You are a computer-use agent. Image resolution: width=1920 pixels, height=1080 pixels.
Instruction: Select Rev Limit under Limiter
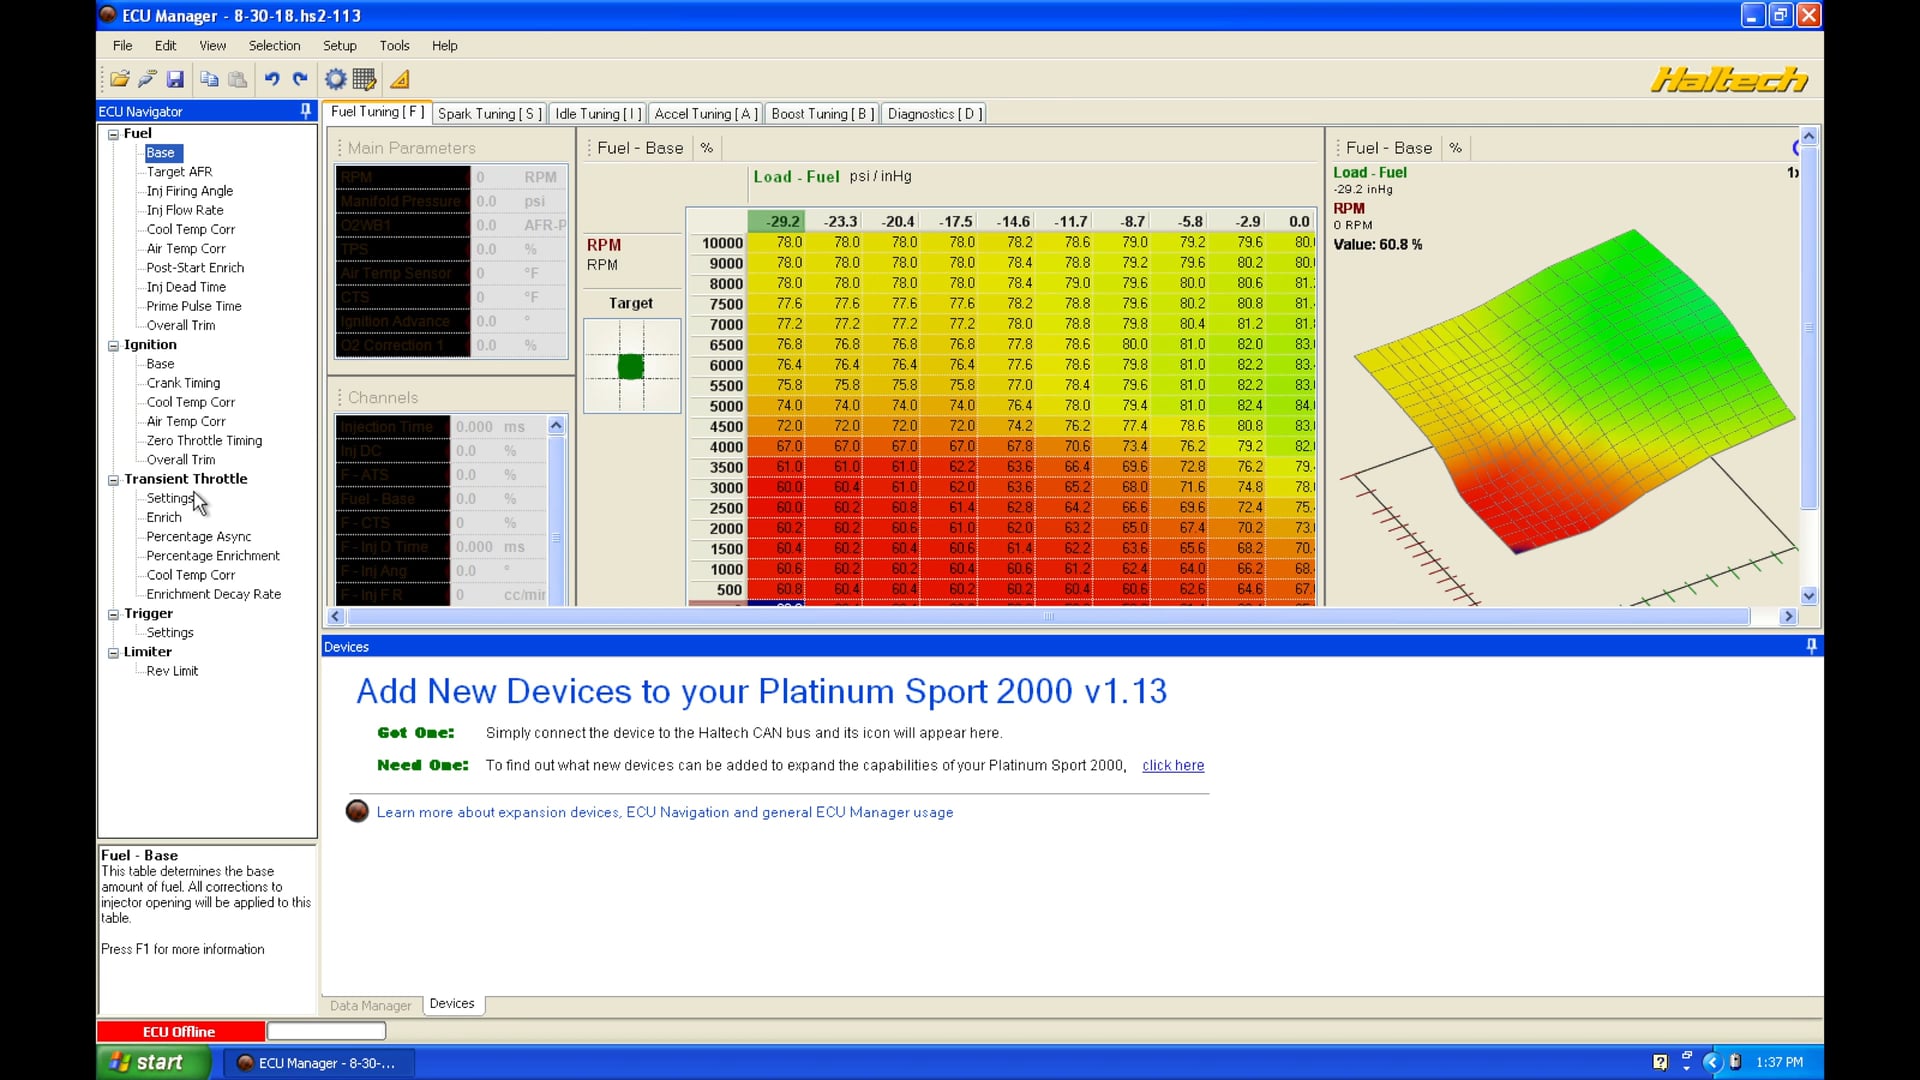click(171, 671)
